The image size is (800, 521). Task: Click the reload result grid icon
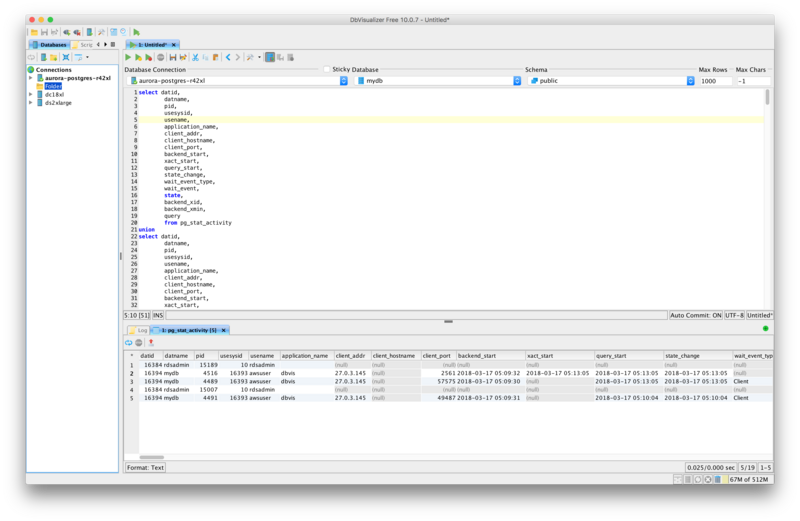pyautogui.click(x=129, y=343)
